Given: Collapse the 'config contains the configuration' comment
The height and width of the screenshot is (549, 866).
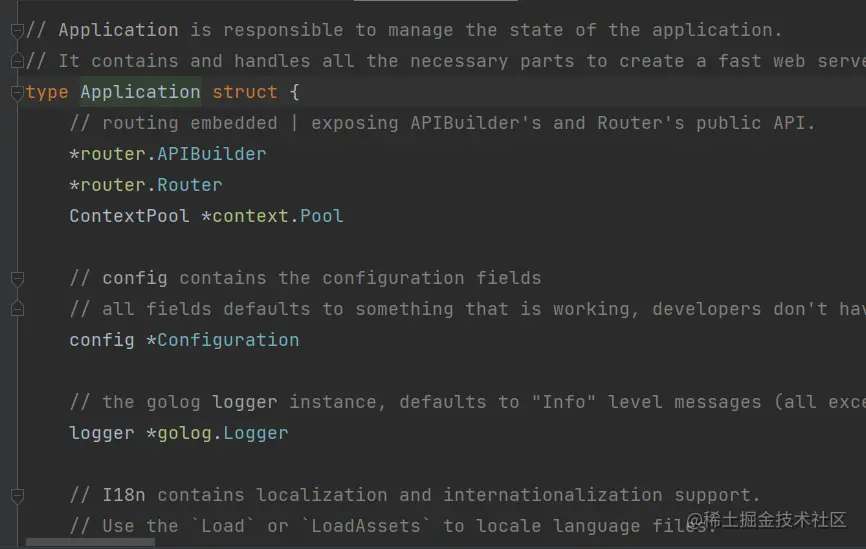Looking at the screenshot, I should click(x=16, y=278).
